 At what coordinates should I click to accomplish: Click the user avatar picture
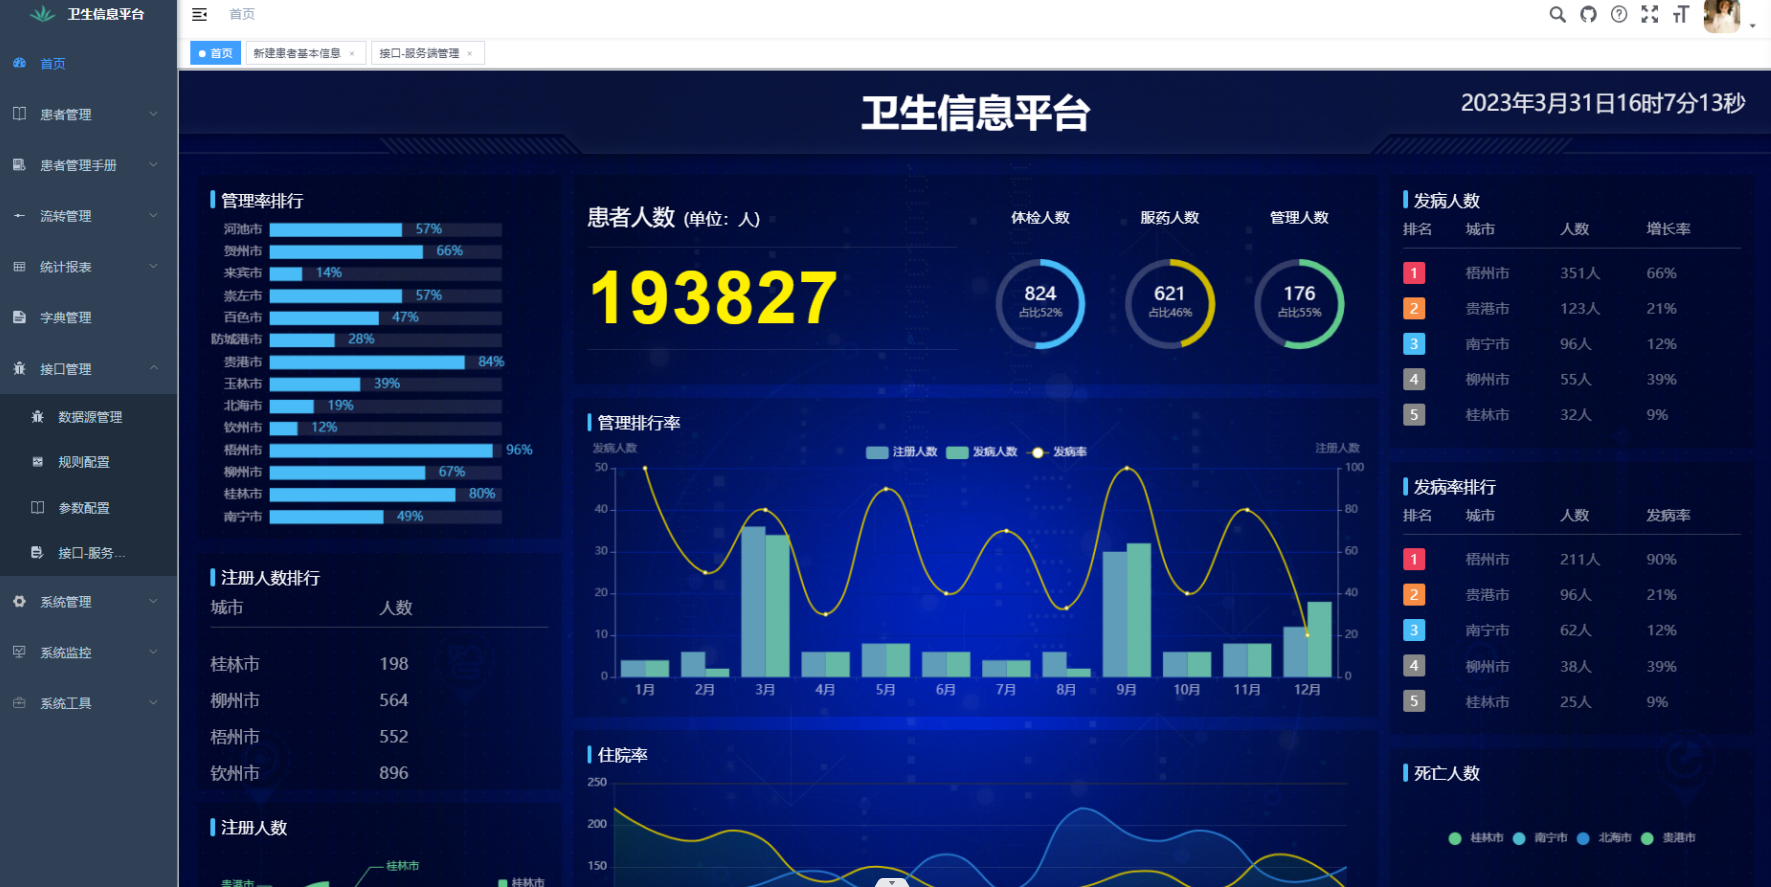(x=1722, y=16)
